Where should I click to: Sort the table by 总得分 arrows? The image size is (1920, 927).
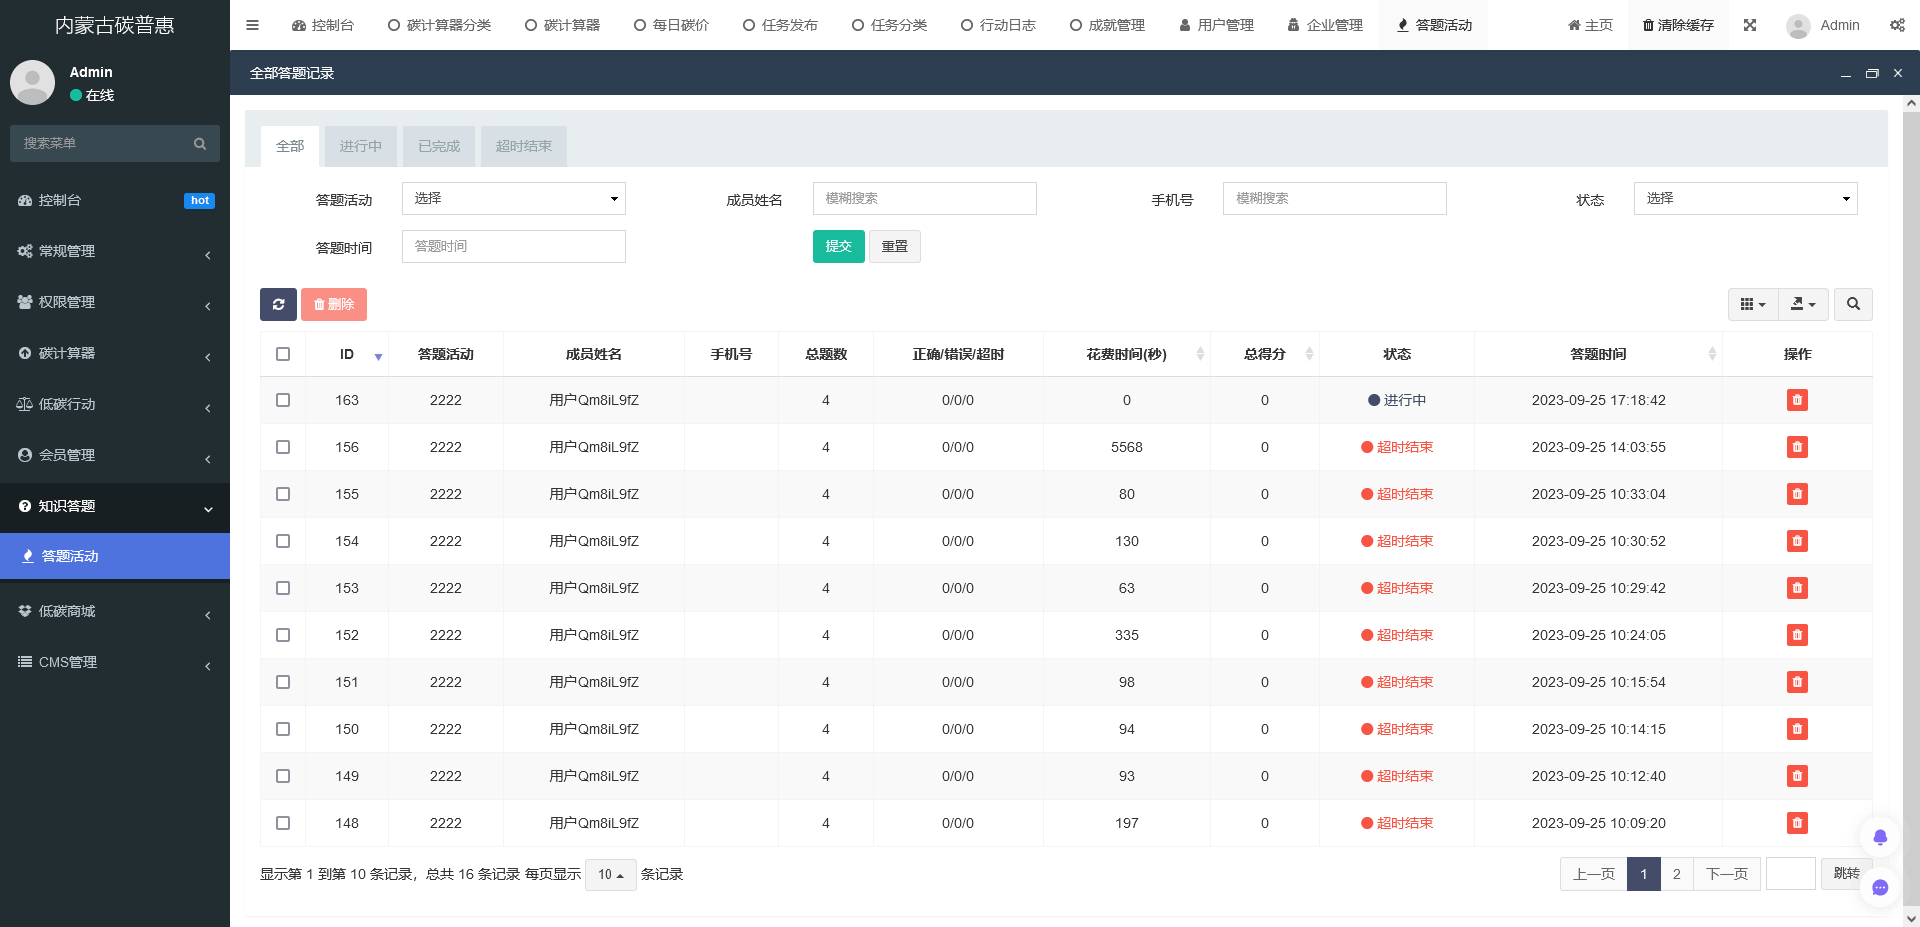tap(1309, 354)
